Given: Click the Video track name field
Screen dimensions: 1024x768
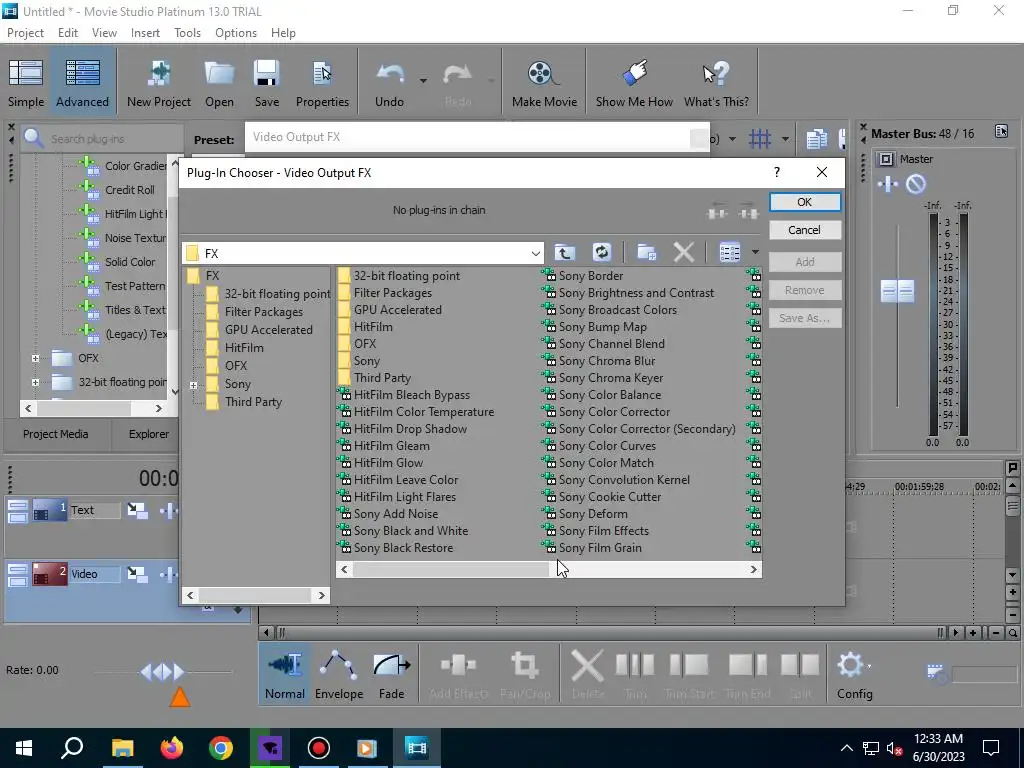Looking at the screenshot, I should click(x=95, y=574).
